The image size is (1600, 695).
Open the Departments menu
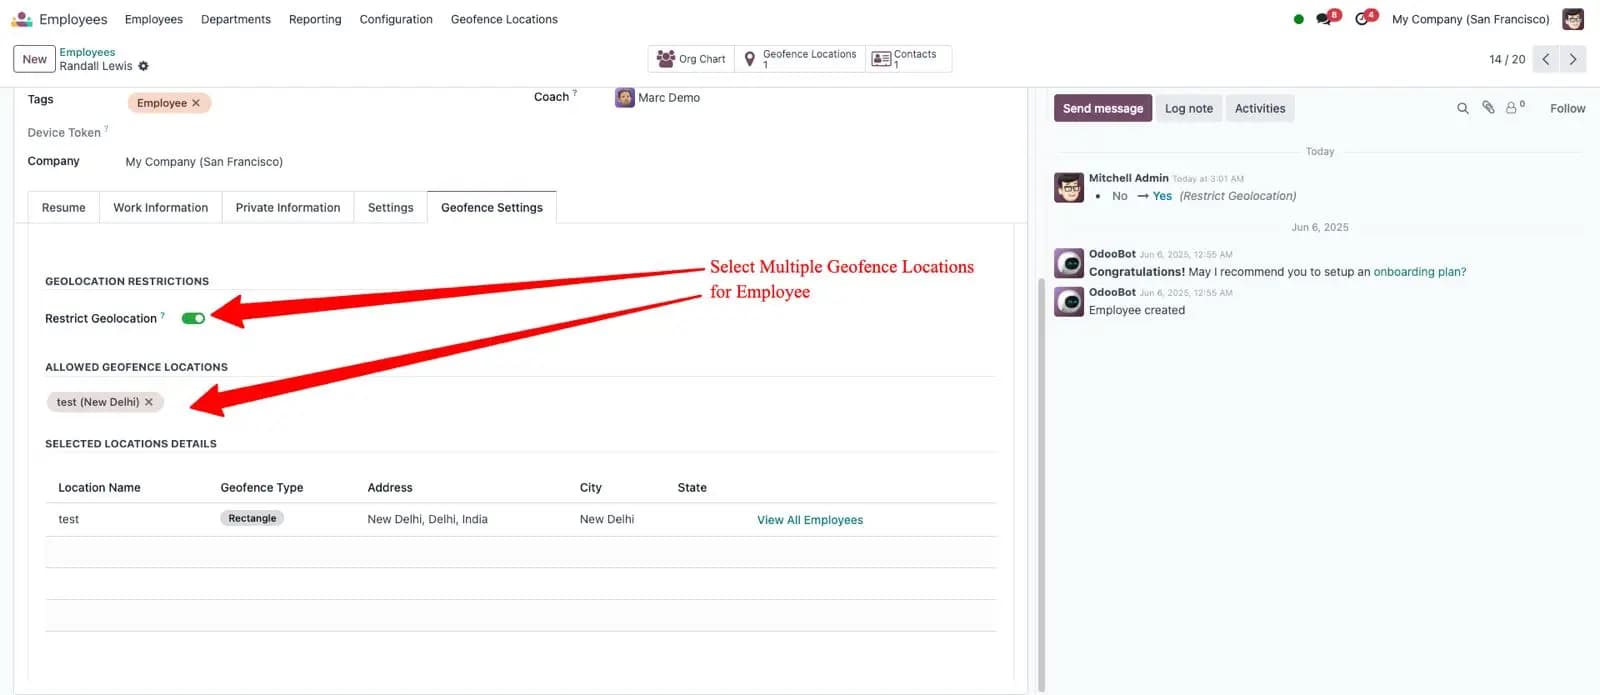[x=236, y=19]
